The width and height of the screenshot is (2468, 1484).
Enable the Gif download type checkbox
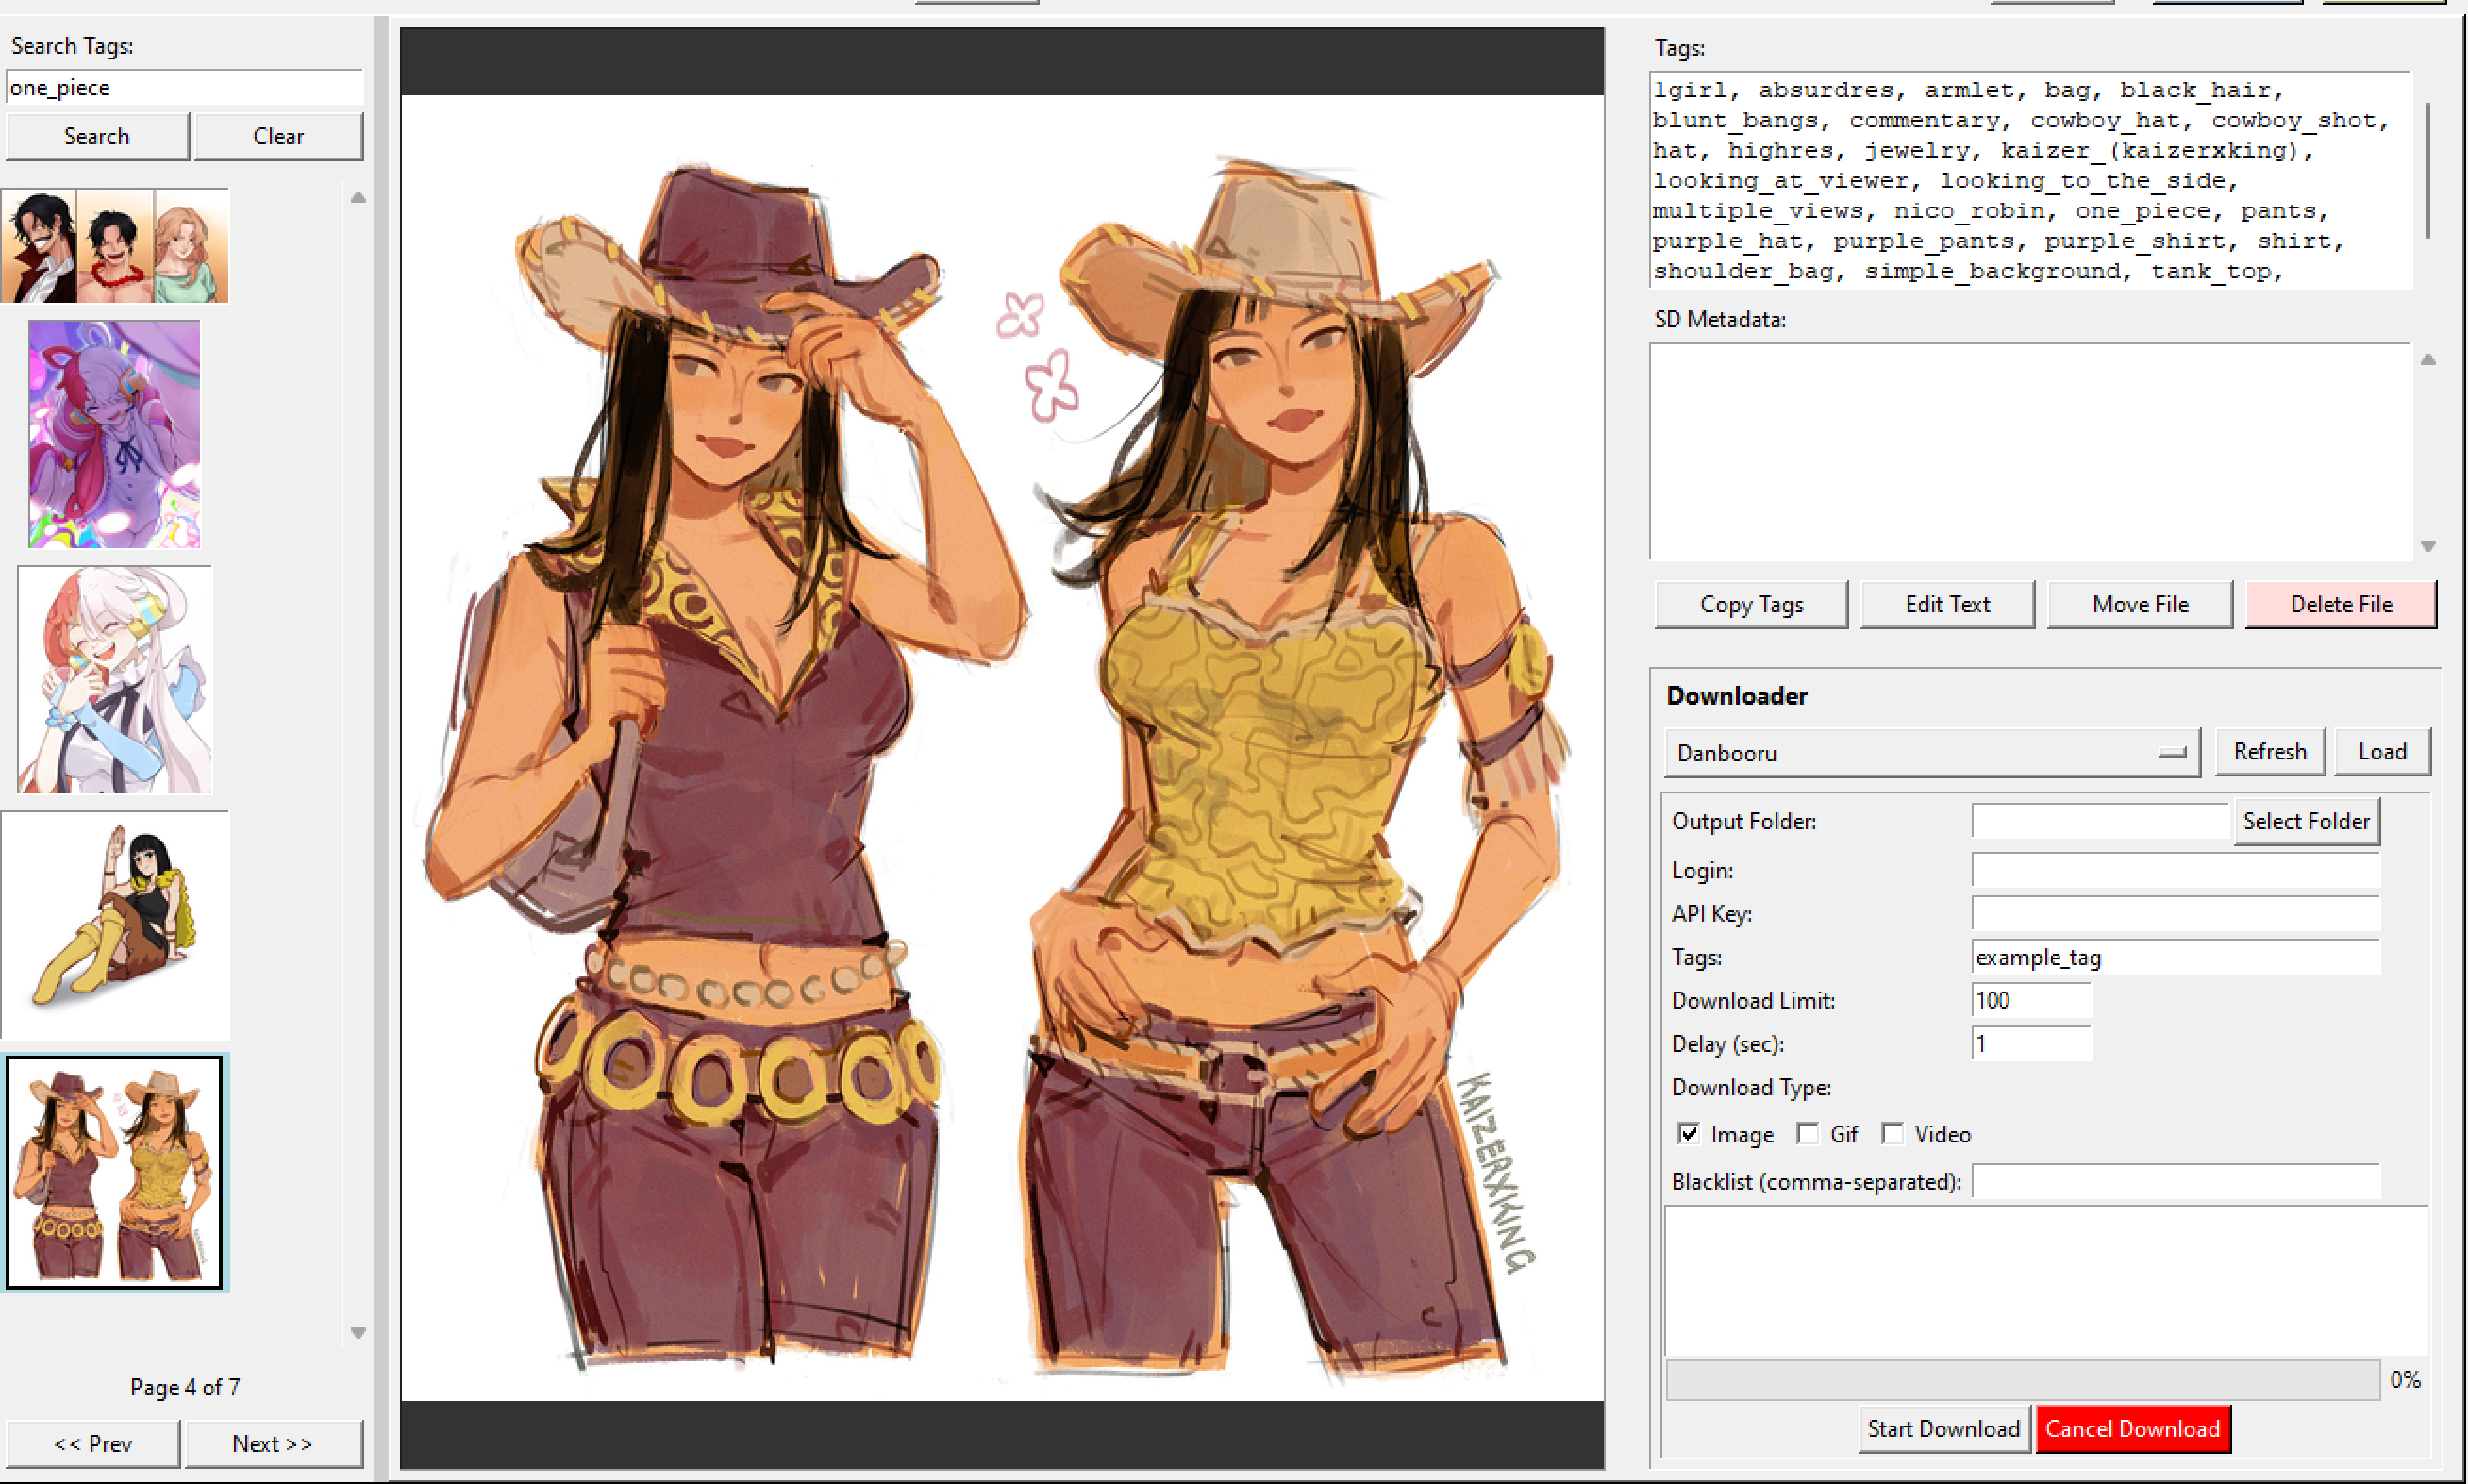[1807, 1133]
